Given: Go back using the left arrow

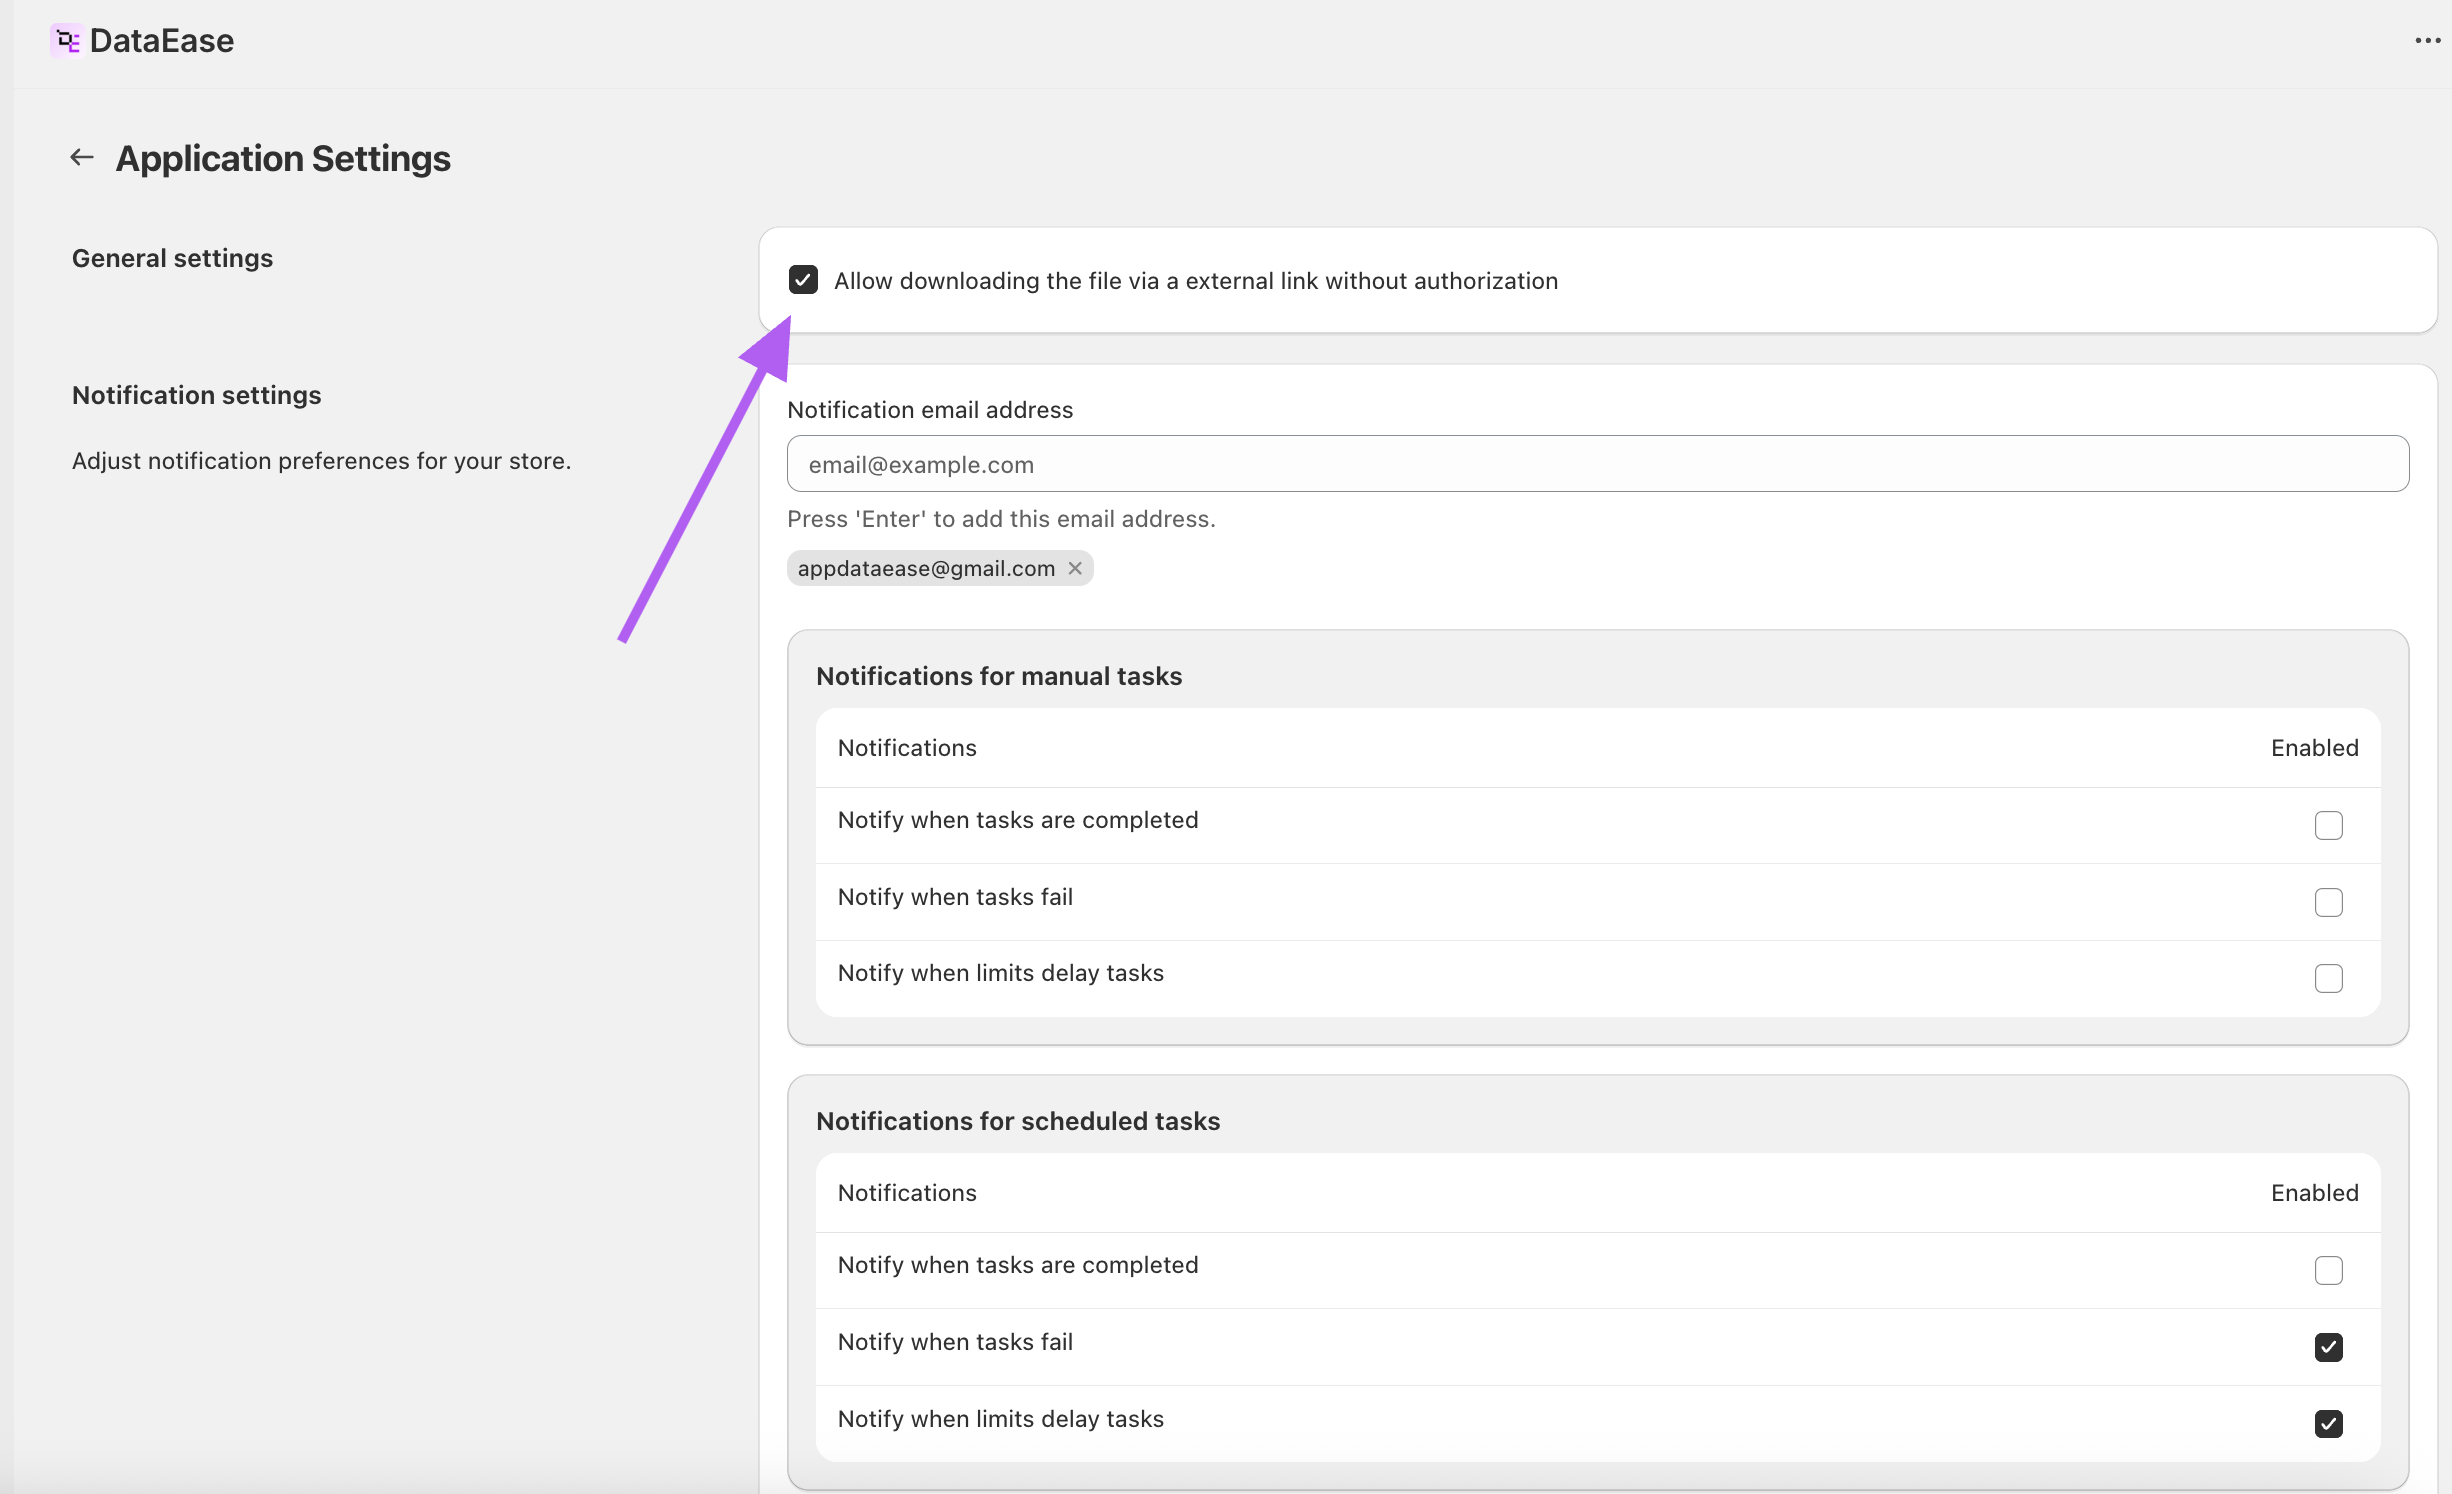Looking at the screenshot, I should pos(82,157).
